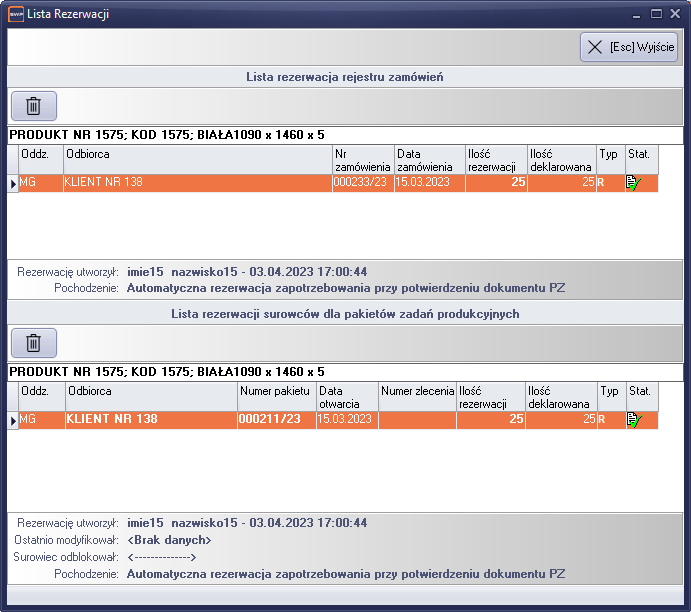
Task: Click the Odbiorca column header in the upper table
Action: click(x=198, y=160)
